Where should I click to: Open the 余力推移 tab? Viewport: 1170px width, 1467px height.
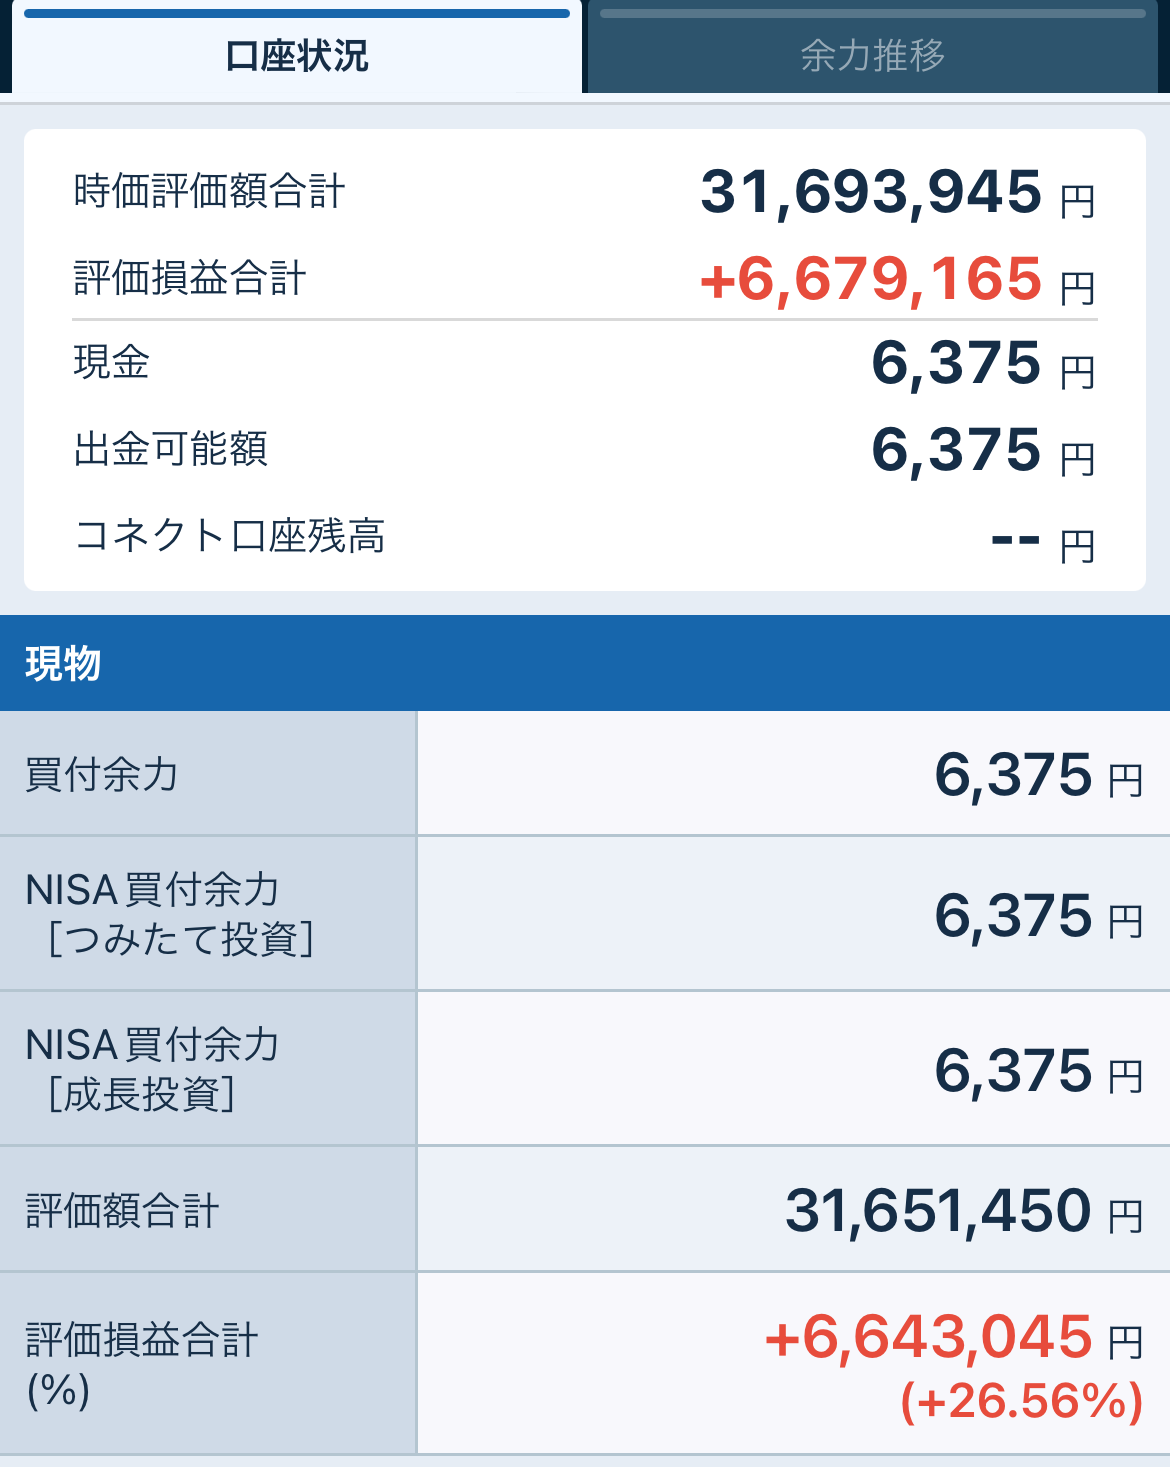tap(872, 55)
